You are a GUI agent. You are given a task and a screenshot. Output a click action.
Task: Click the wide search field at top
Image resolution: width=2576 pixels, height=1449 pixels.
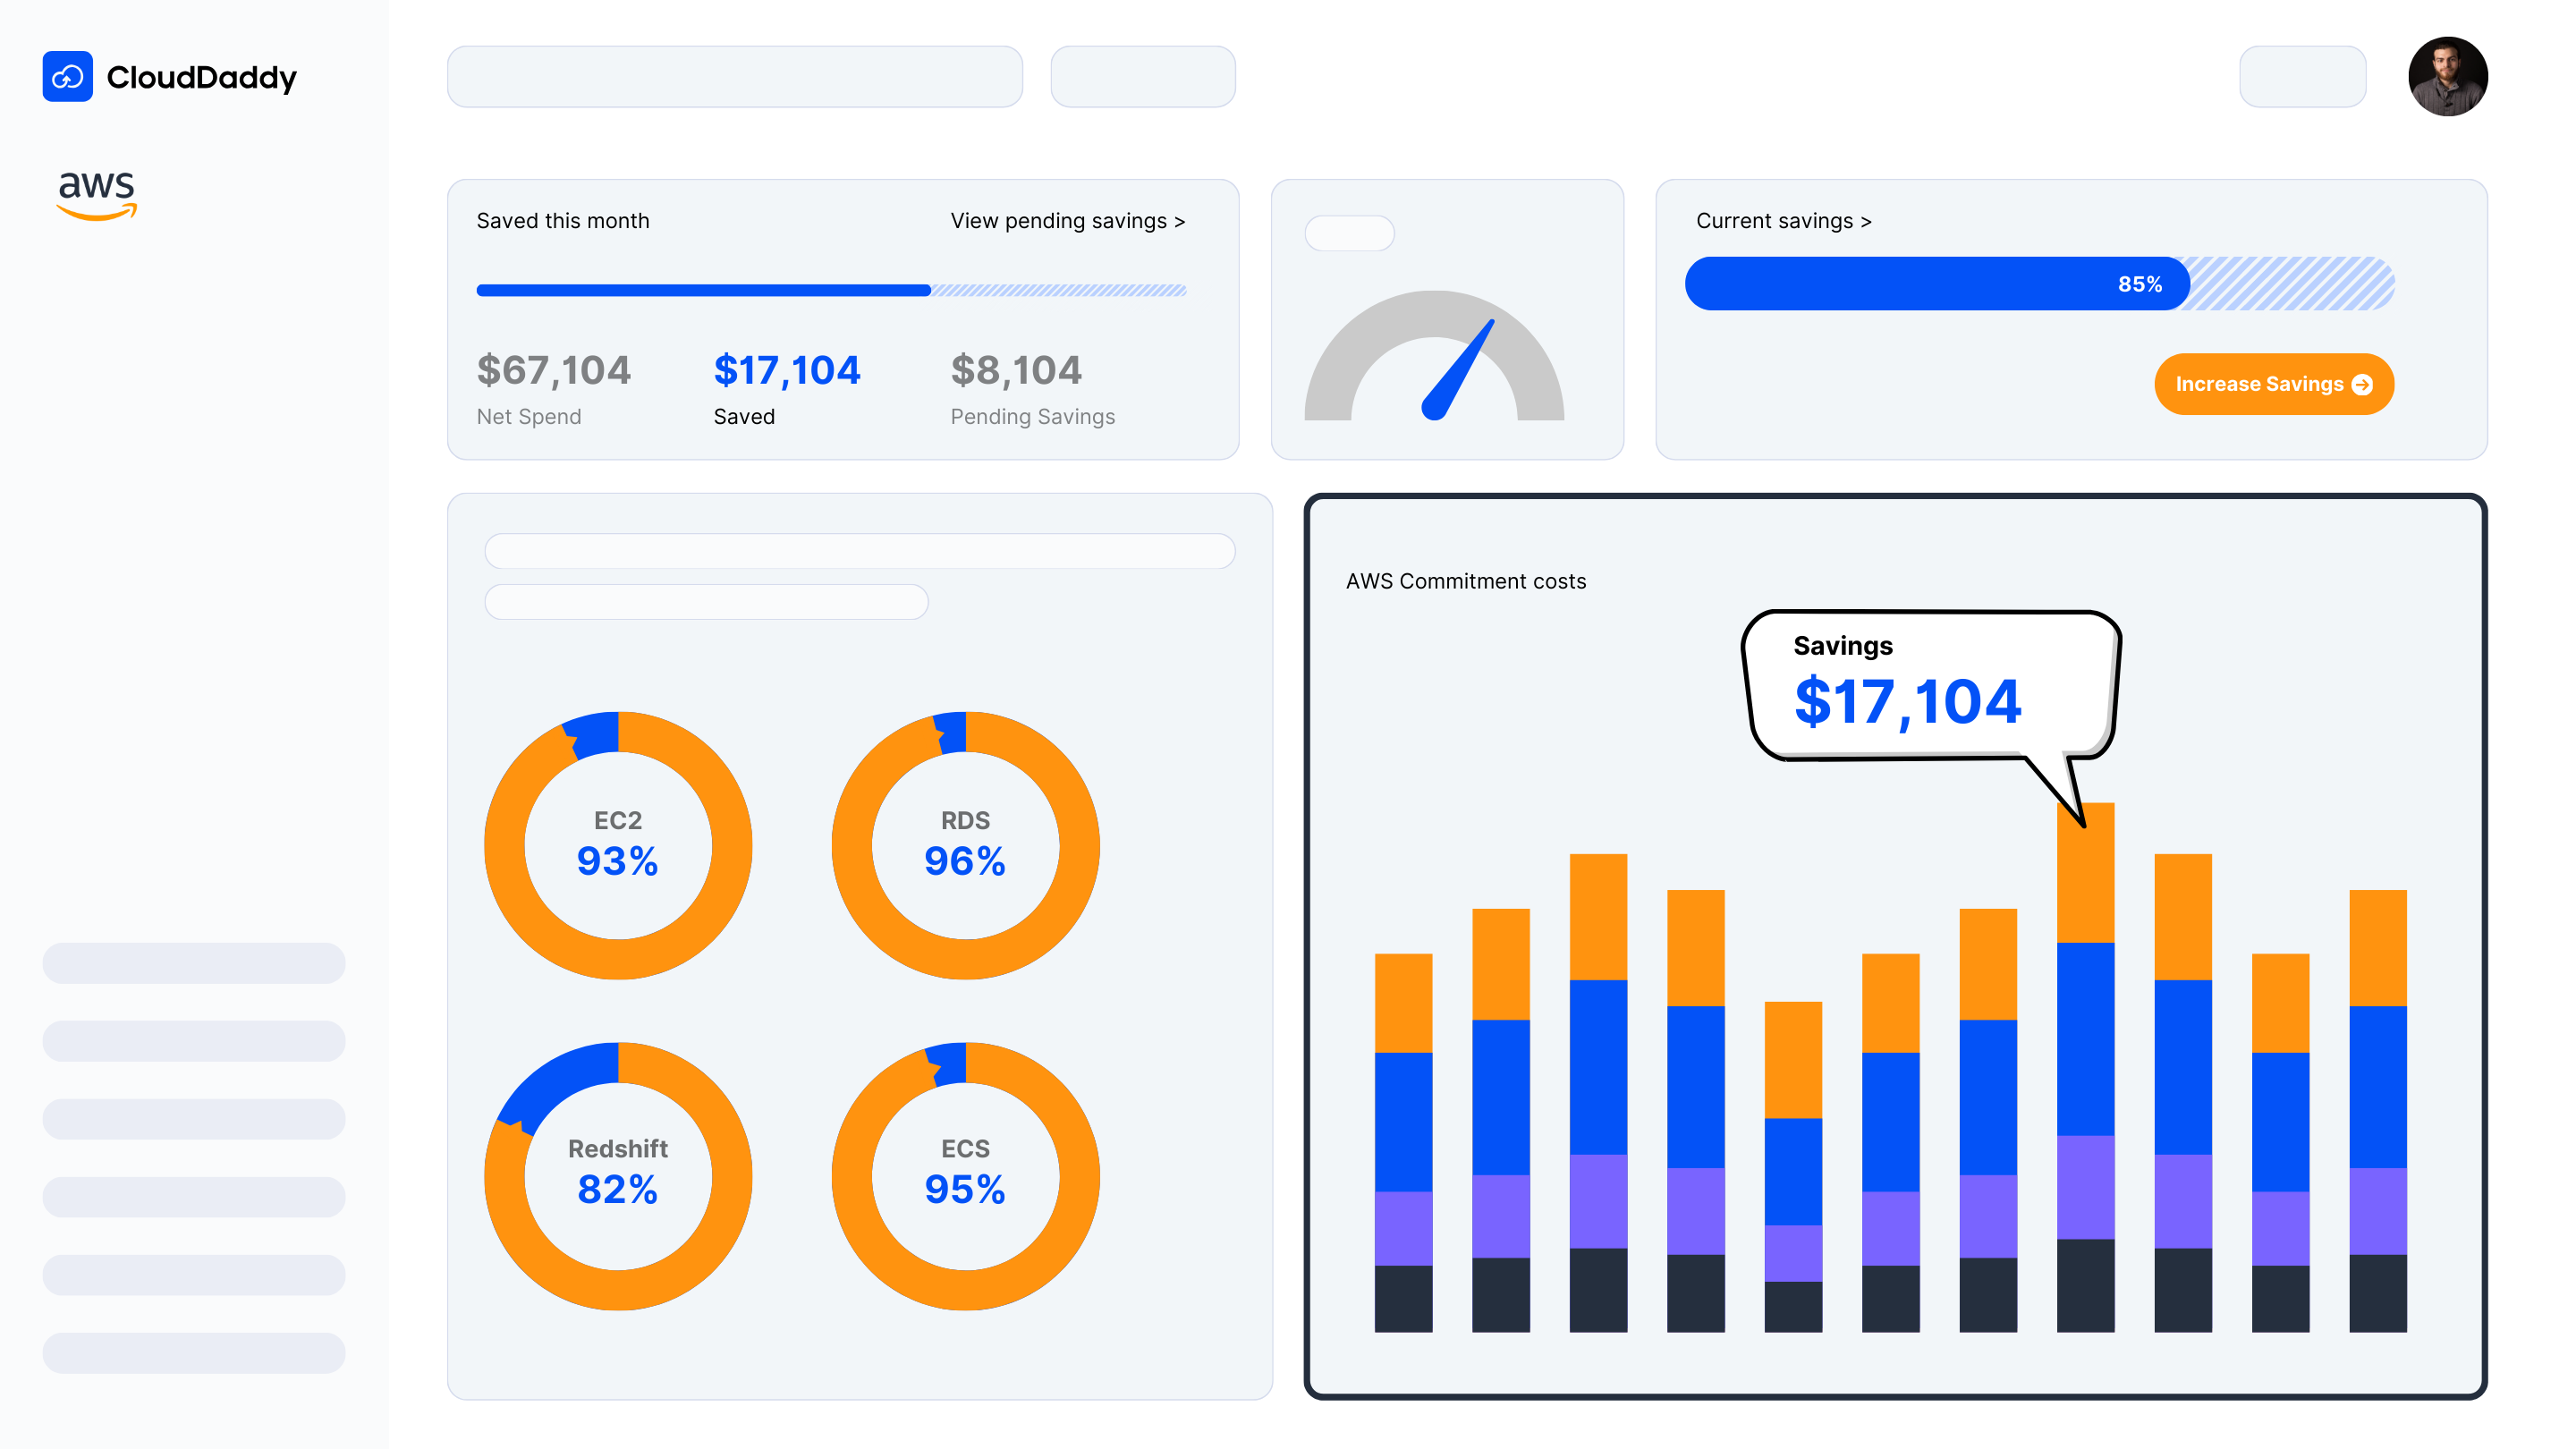(x=734, y=77)
